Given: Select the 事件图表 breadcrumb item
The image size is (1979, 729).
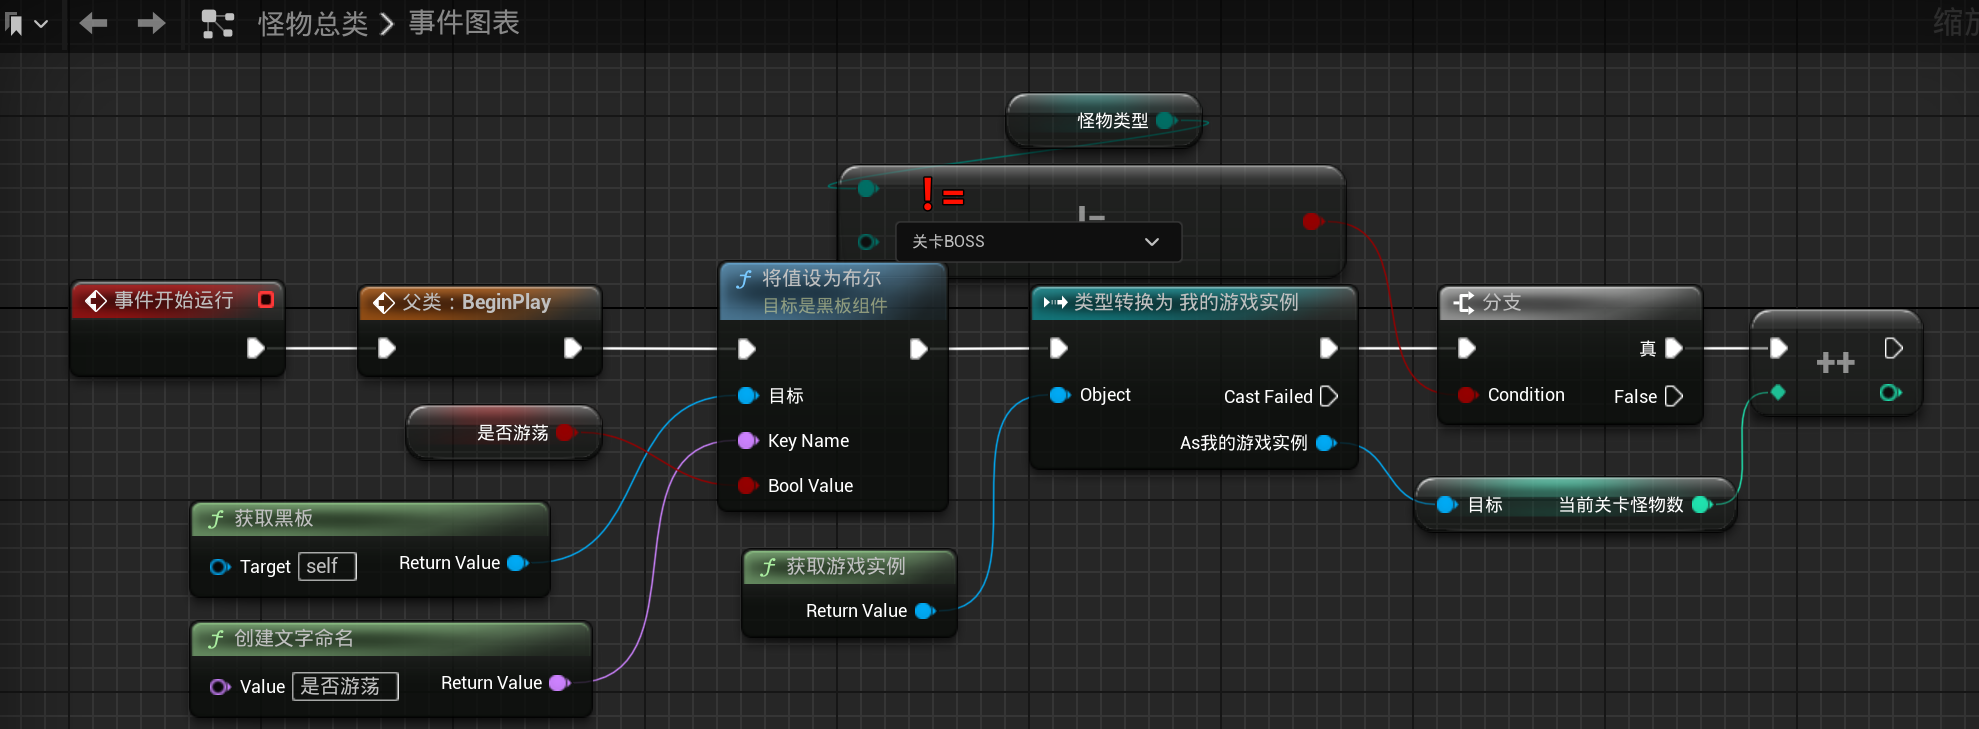Looking at the screenshot, I should pos(464,23).
